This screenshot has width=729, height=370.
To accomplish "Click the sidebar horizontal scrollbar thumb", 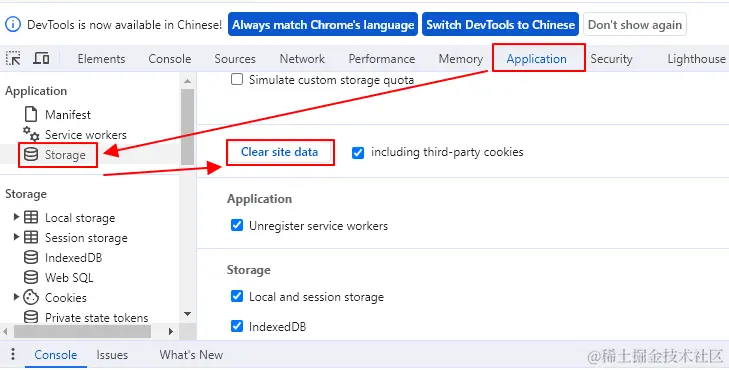I will (x=82, y=331).
